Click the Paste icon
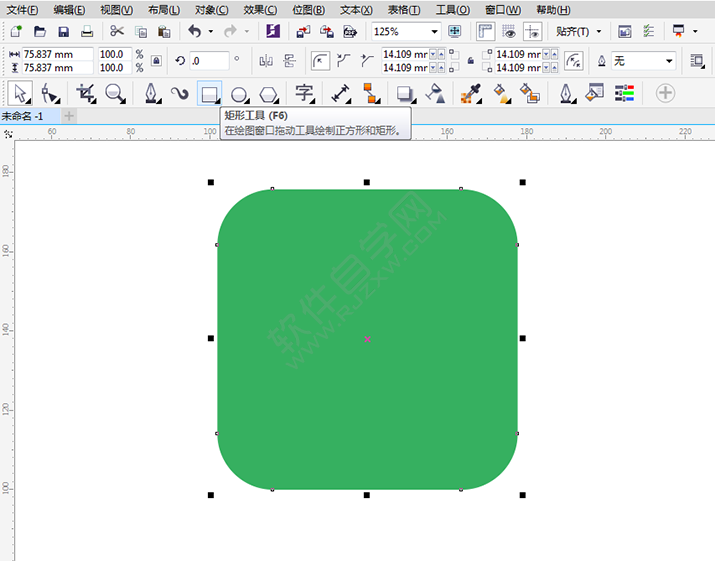The image size is (715, 561). pyautogui.click(x=164, y=31)
